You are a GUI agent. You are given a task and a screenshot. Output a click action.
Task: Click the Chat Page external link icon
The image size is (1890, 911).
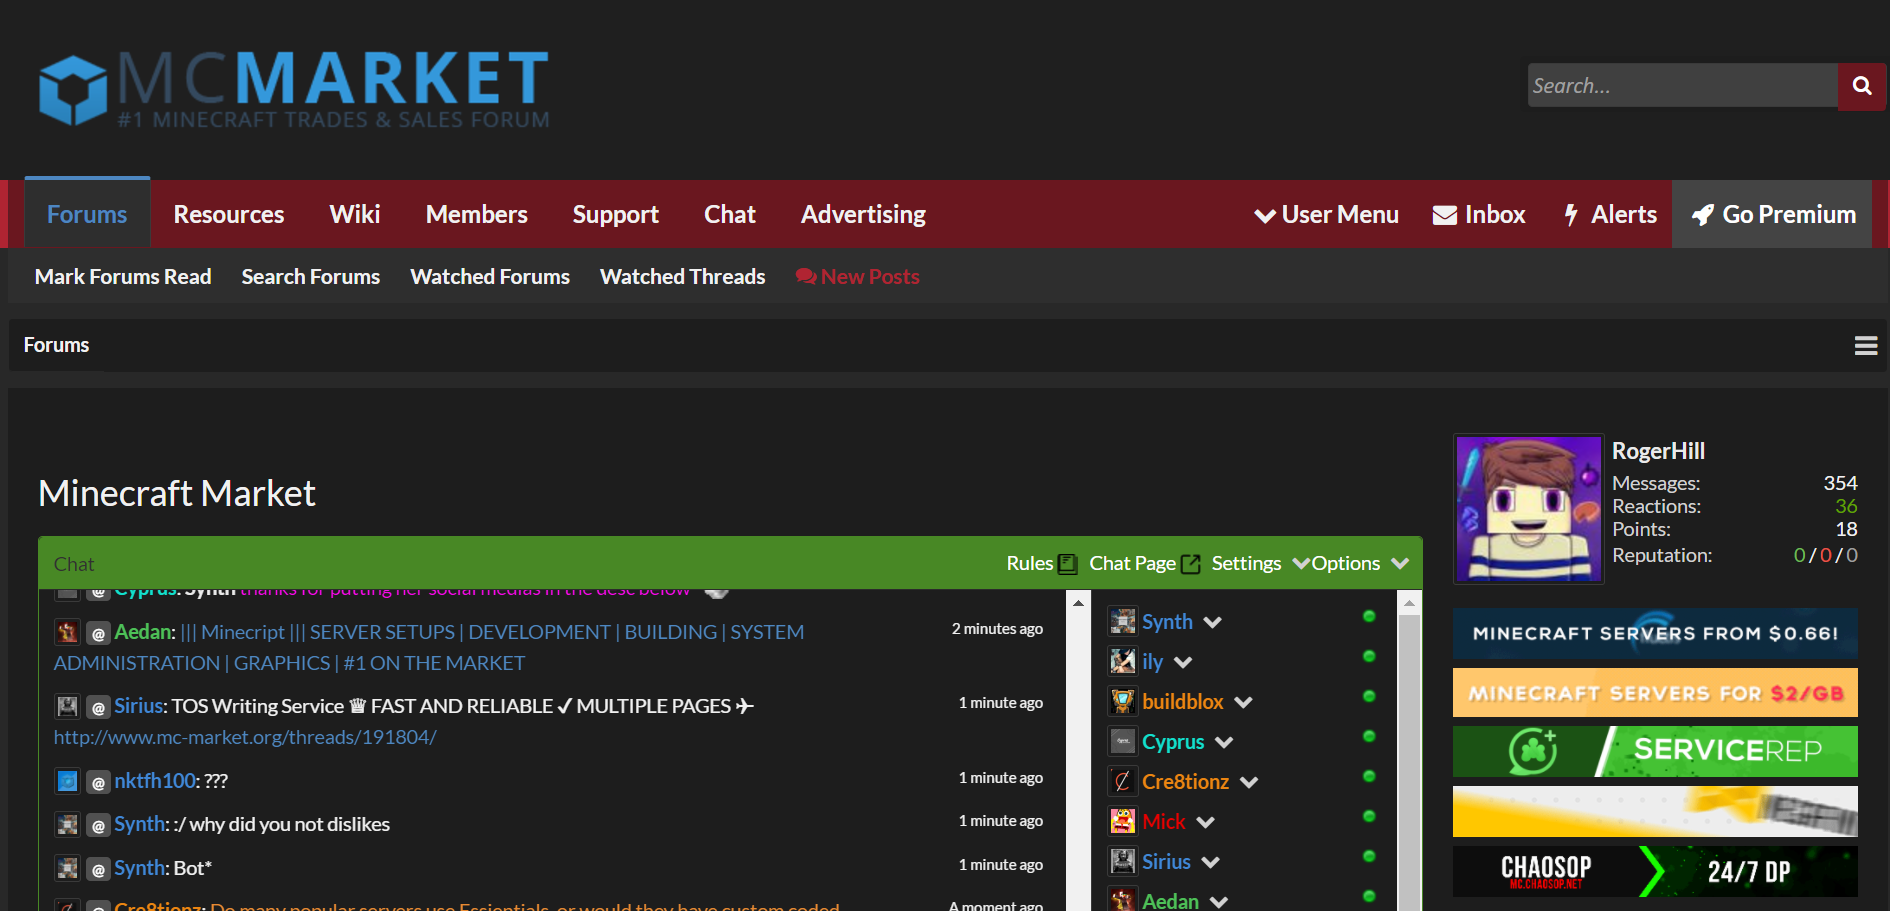coord(1190,564)
